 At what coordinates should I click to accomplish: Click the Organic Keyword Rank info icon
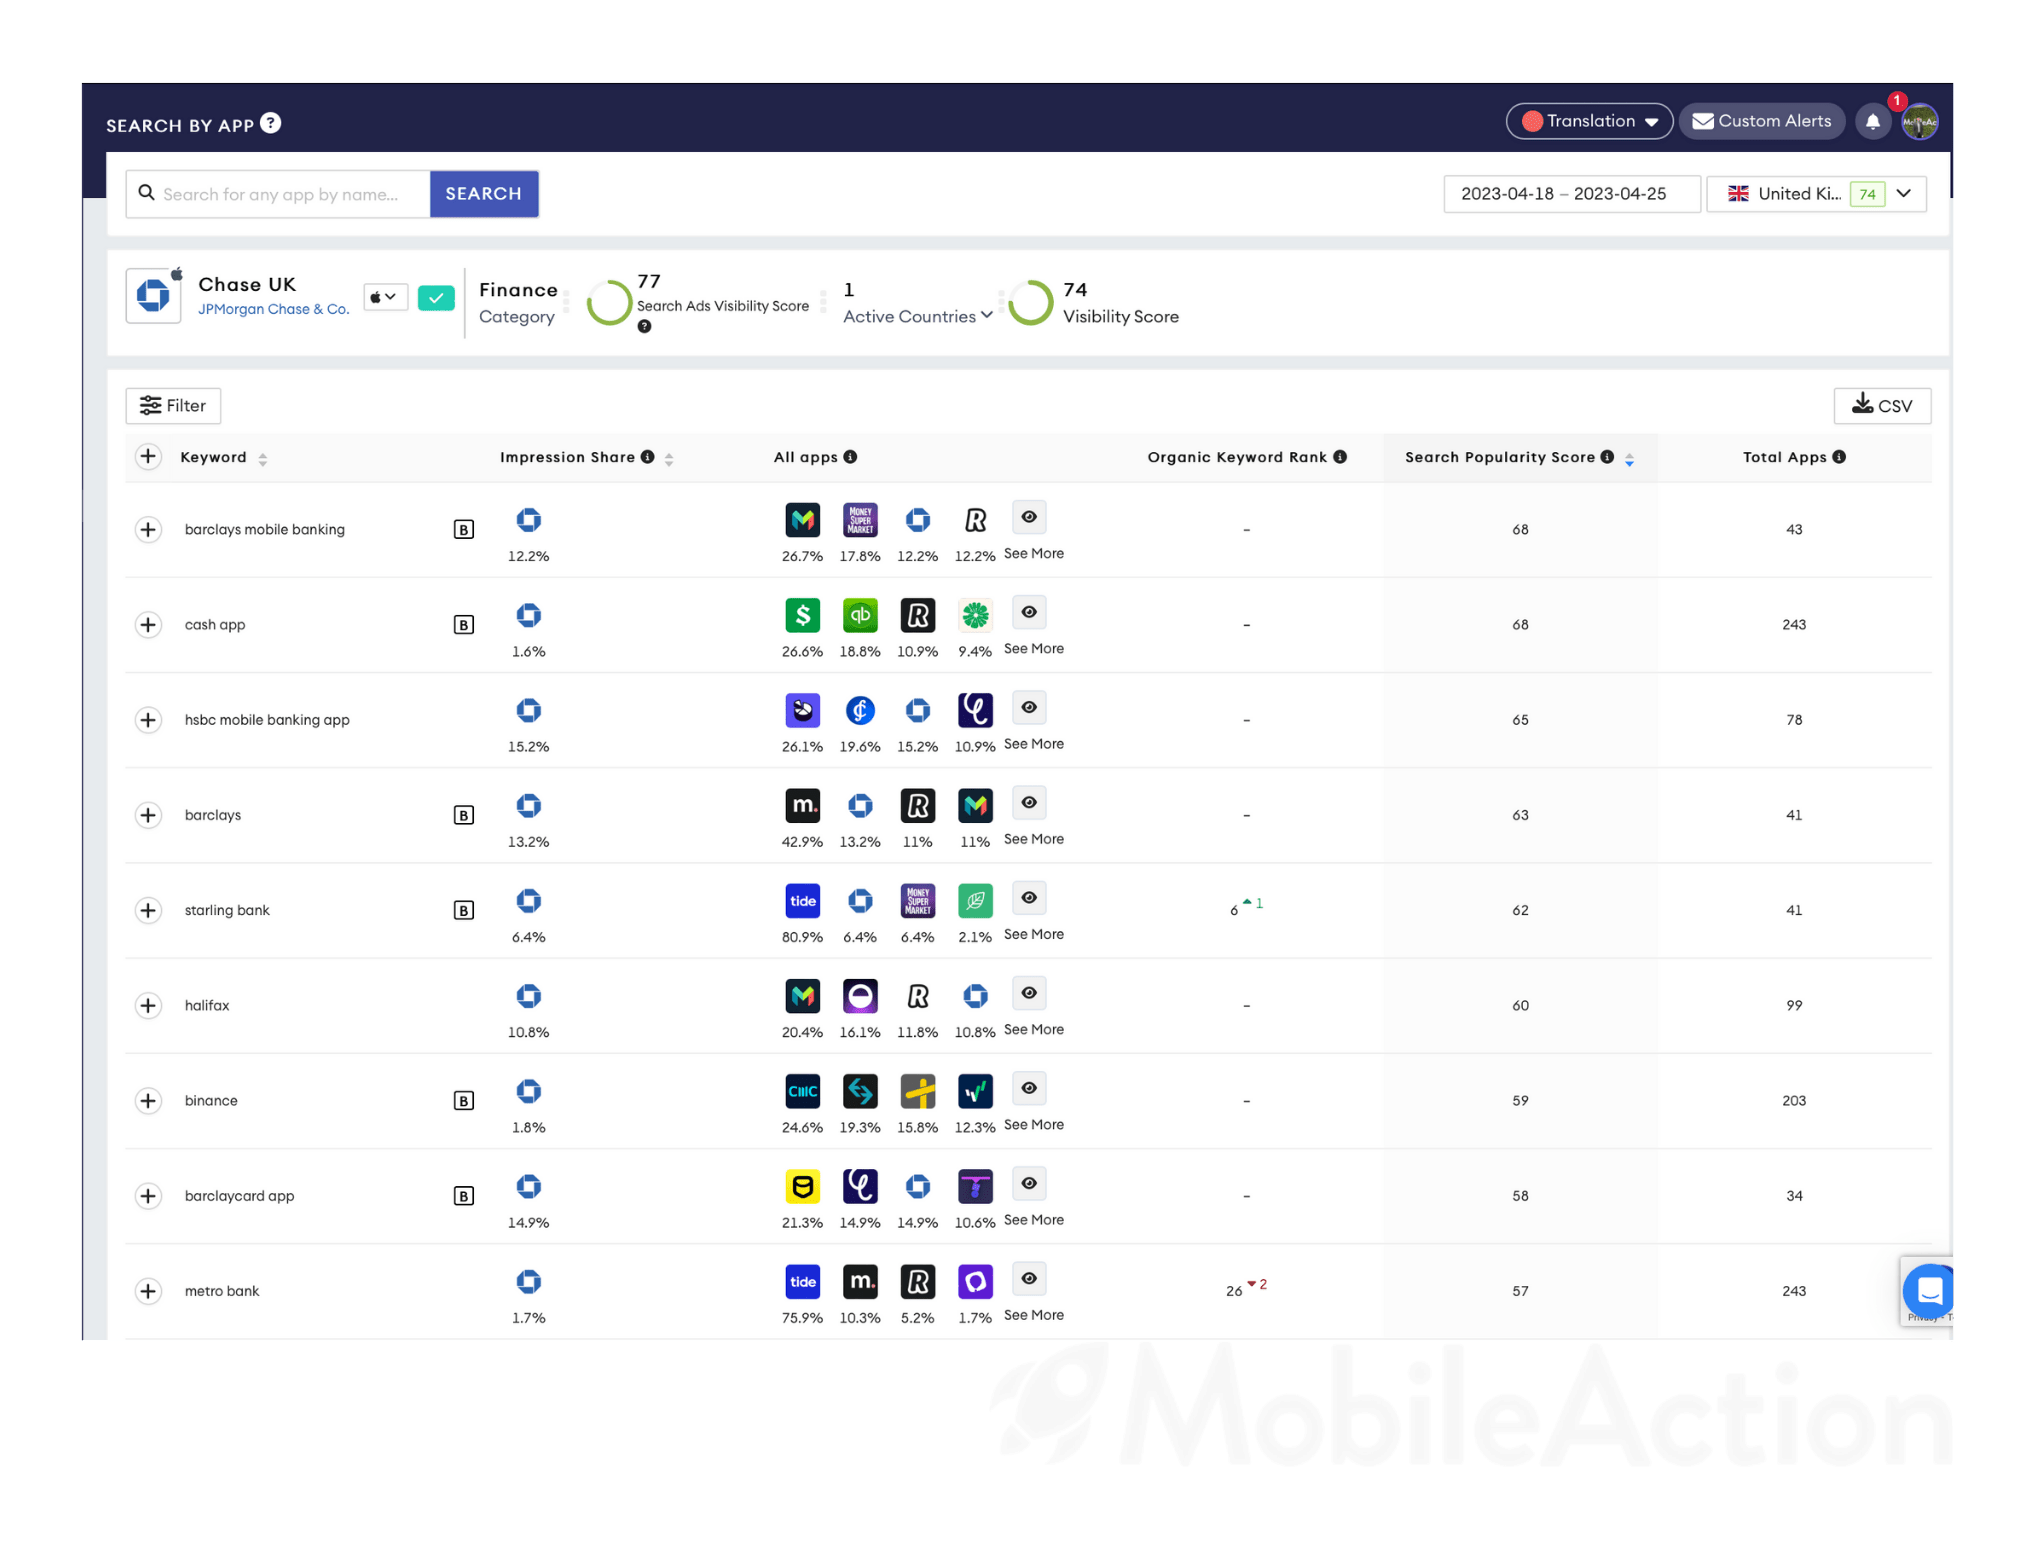click(x=1340, y=457)
